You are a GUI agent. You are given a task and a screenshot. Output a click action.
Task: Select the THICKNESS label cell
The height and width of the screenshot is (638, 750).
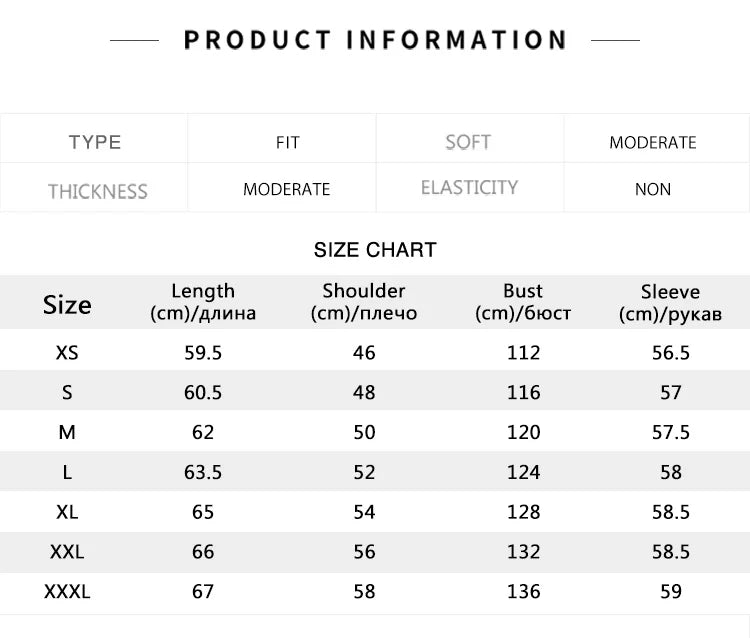[97, 191]
